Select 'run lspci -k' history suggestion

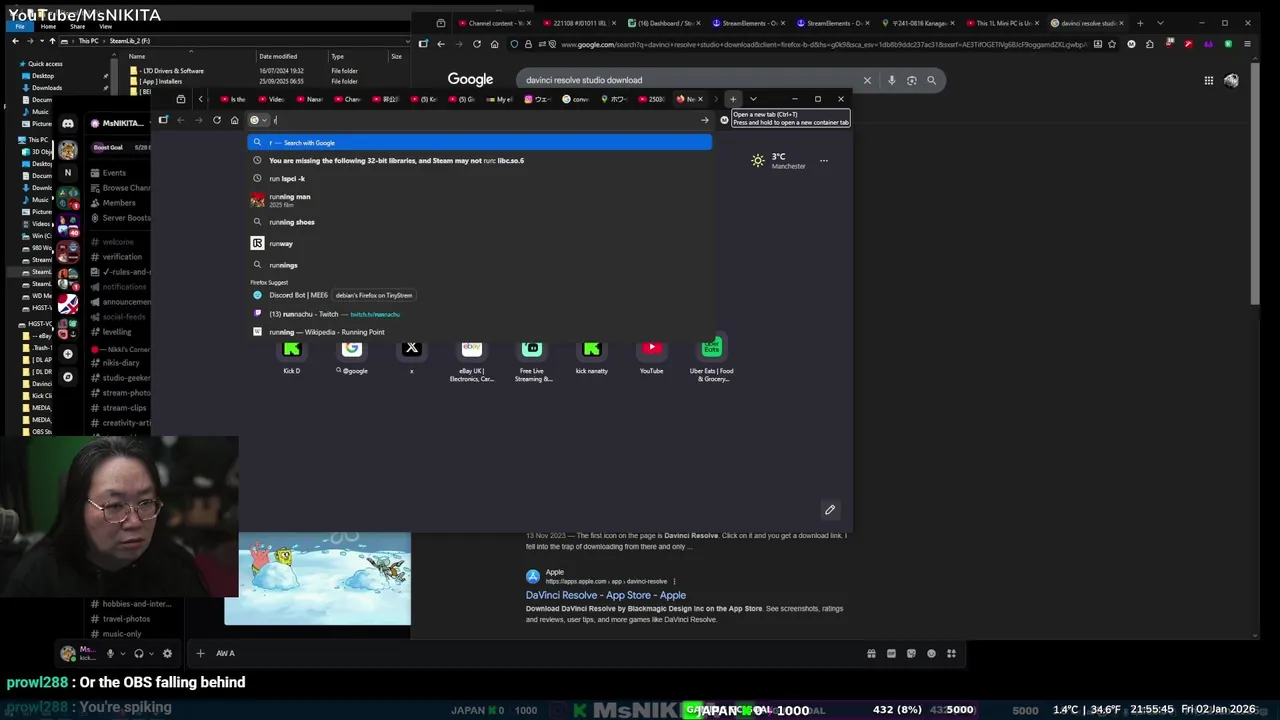(480, 178)
